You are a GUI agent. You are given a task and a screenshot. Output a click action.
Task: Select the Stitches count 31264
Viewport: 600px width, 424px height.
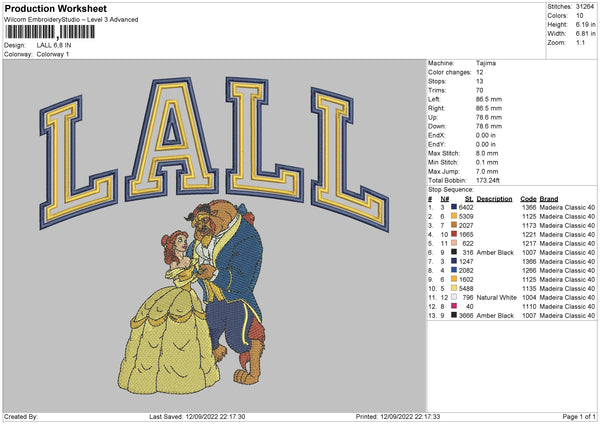coord(585,7)
